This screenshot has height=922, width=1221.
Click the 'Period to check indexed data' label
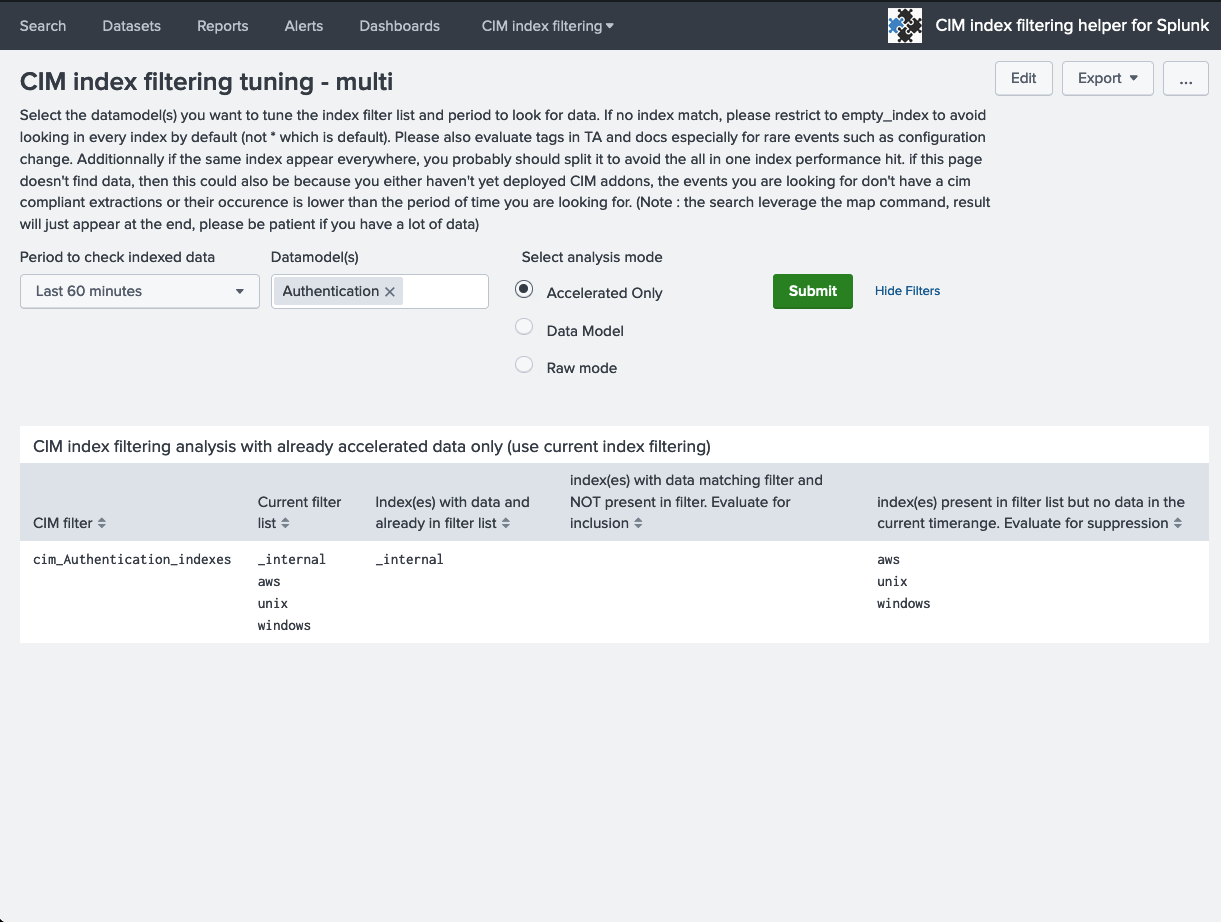118,257
